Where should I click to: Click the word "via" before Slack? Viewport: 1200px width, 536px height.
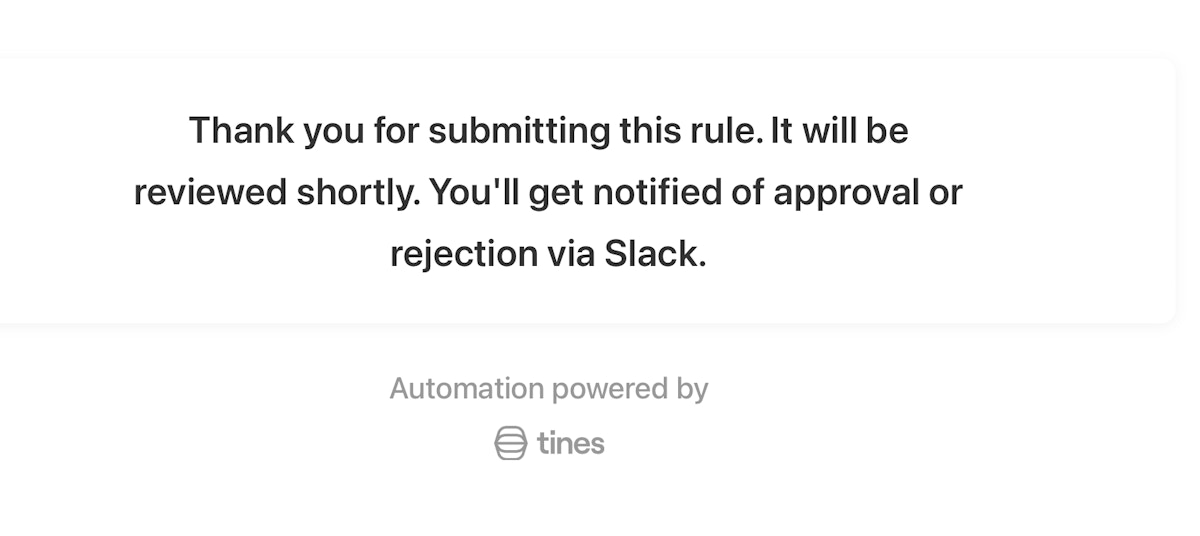click(571, 254)
